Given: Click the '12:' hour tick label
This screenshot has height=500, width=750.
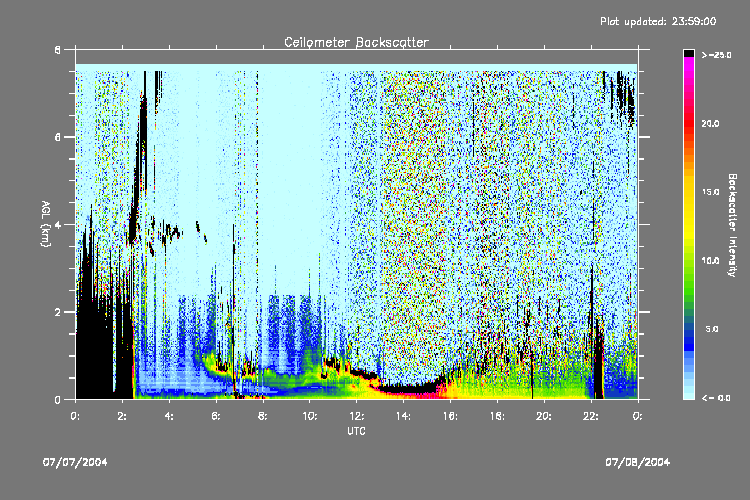Looking at the screenshot, I should click(x=356, y=416).
